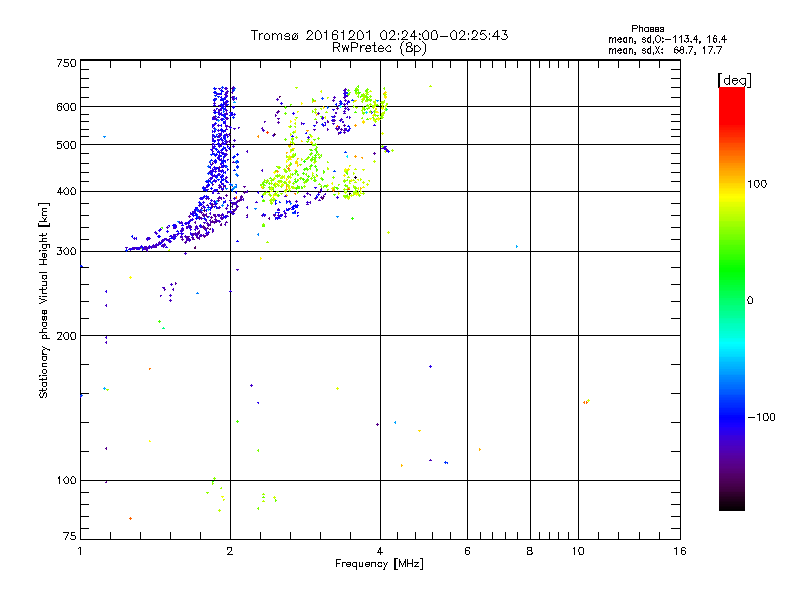The image size is (800, 600).
Task: Click the y-axis tick label '300'
Action: pyautogui.click(x=66, y=252)
